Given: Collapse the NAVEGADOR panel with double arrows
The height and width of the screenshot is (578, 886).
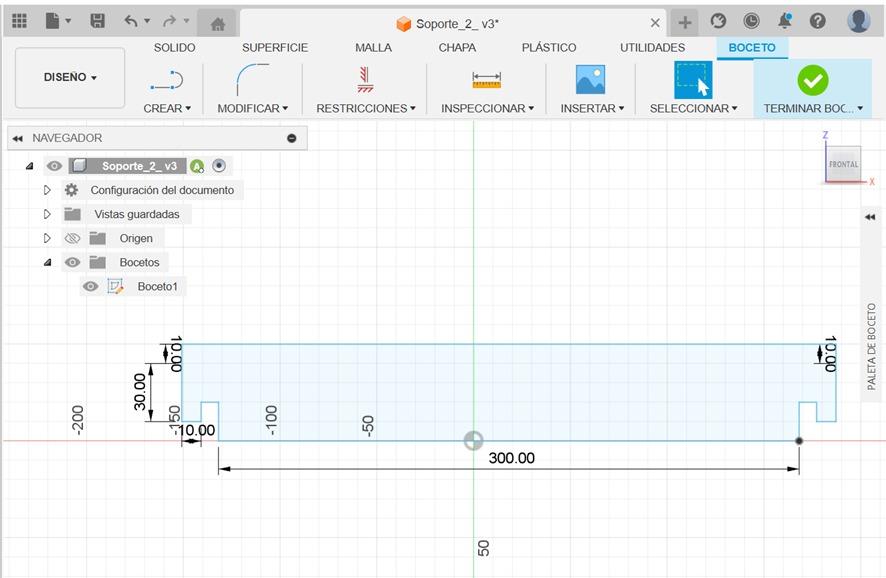Looking at the screenshot, I should coord(18,138).
